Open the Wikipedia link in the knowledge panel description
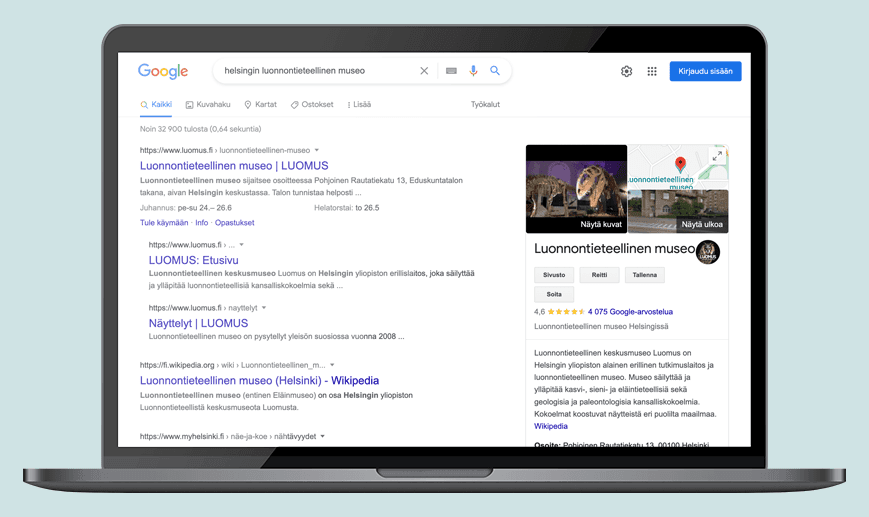The width and height of the screenshot is (869, 517). tap(551, 427)
